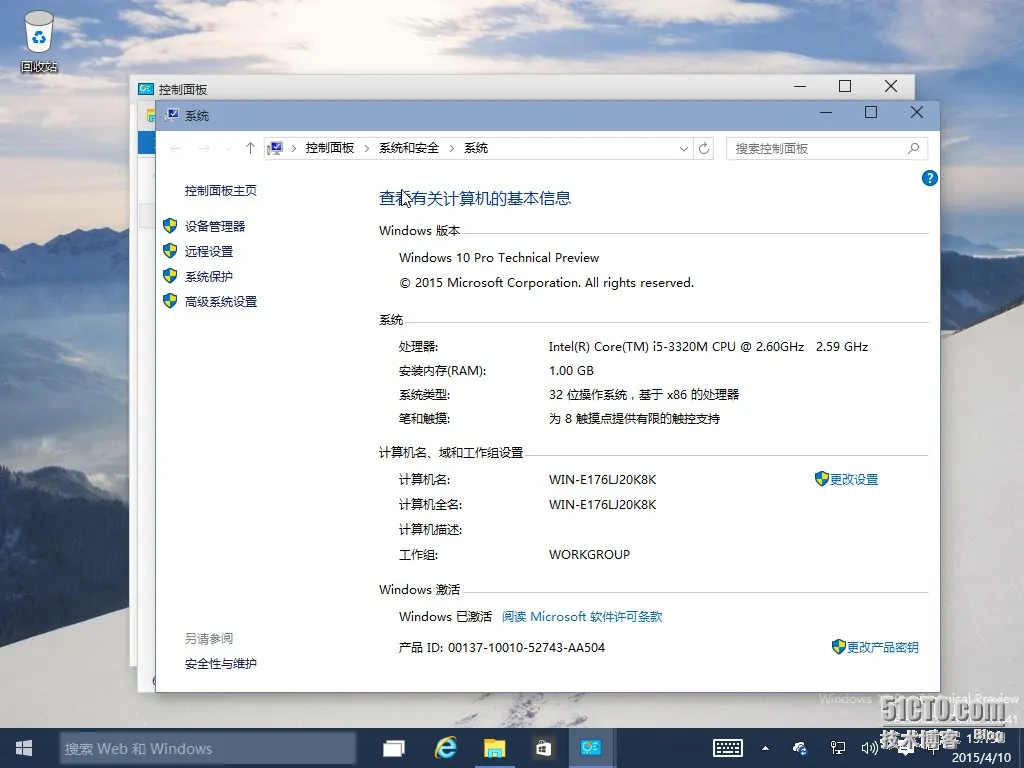Screen dimensions: 1024x768
Task: Open 远程设置 link
Action: [x=209, y=251]
